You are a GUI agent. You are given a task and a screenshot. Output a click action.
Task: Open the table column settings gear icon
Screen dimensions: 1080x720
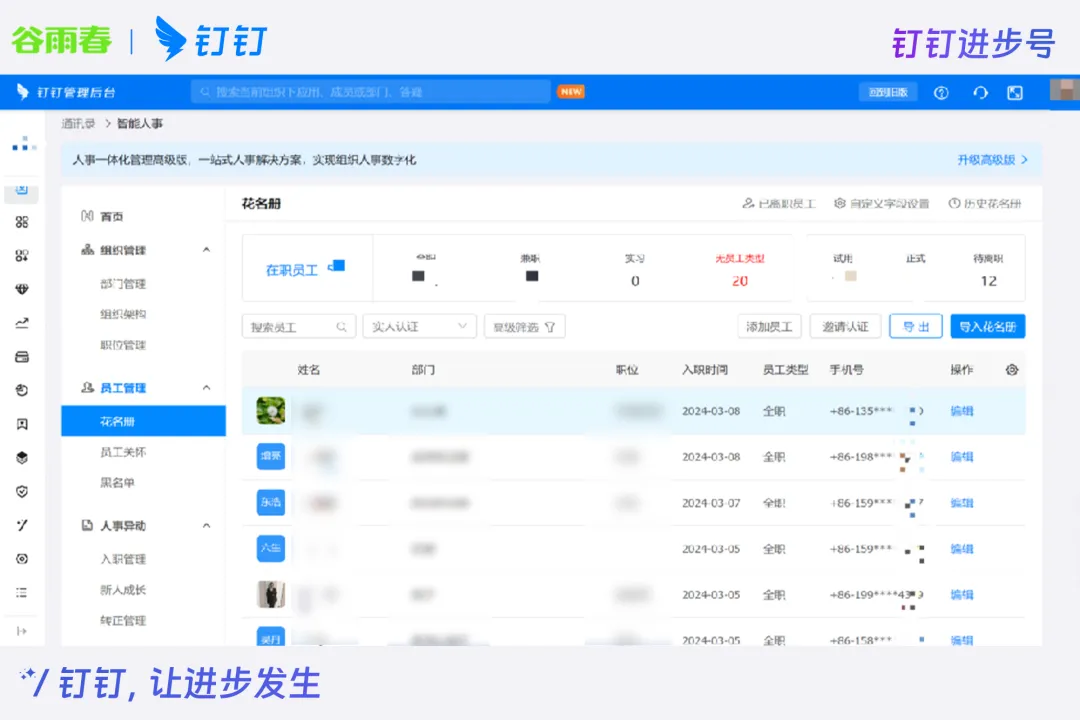1011,370
